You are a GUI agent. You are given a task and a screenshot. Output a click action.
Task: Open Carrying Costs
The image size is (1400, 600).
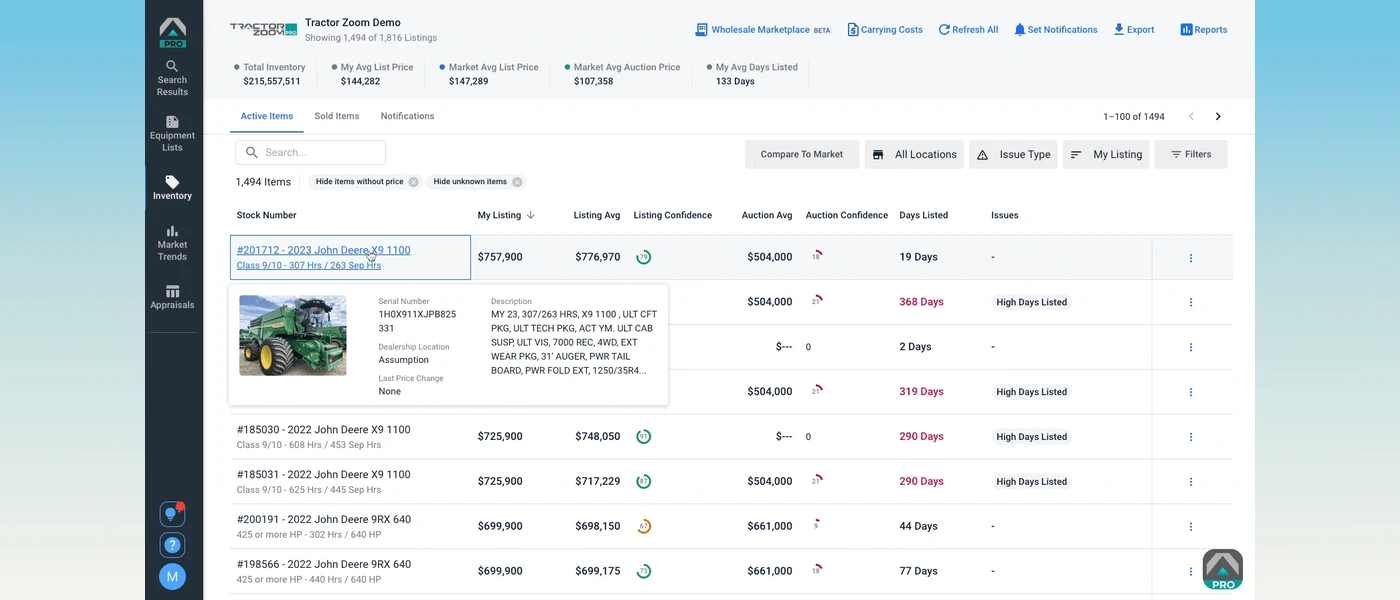885,30
